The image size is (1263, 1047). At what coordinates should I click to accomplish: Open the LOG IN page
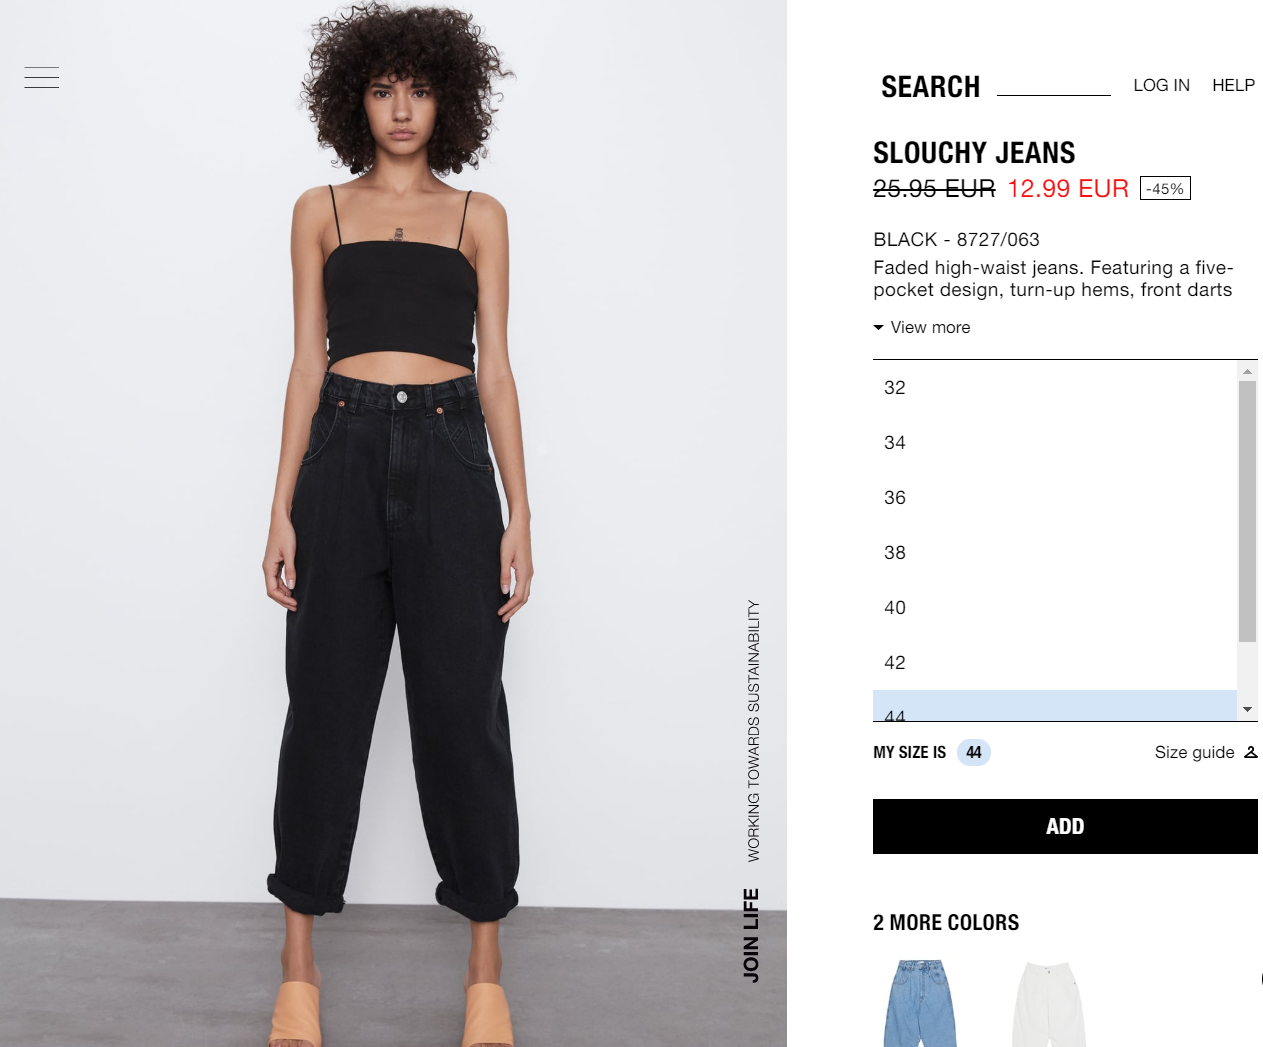coord(1161,85)
